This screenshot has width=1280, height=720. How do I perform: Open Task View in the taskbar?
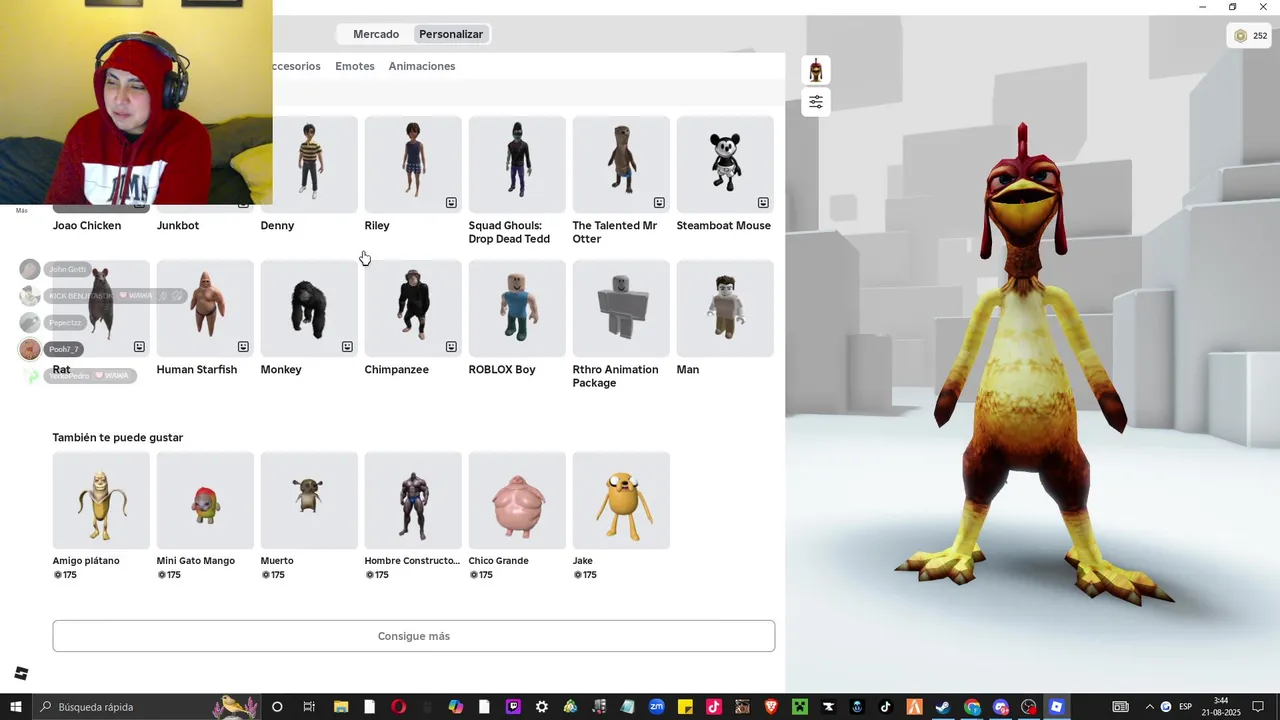pyautogui.click(x=309, y=707)
